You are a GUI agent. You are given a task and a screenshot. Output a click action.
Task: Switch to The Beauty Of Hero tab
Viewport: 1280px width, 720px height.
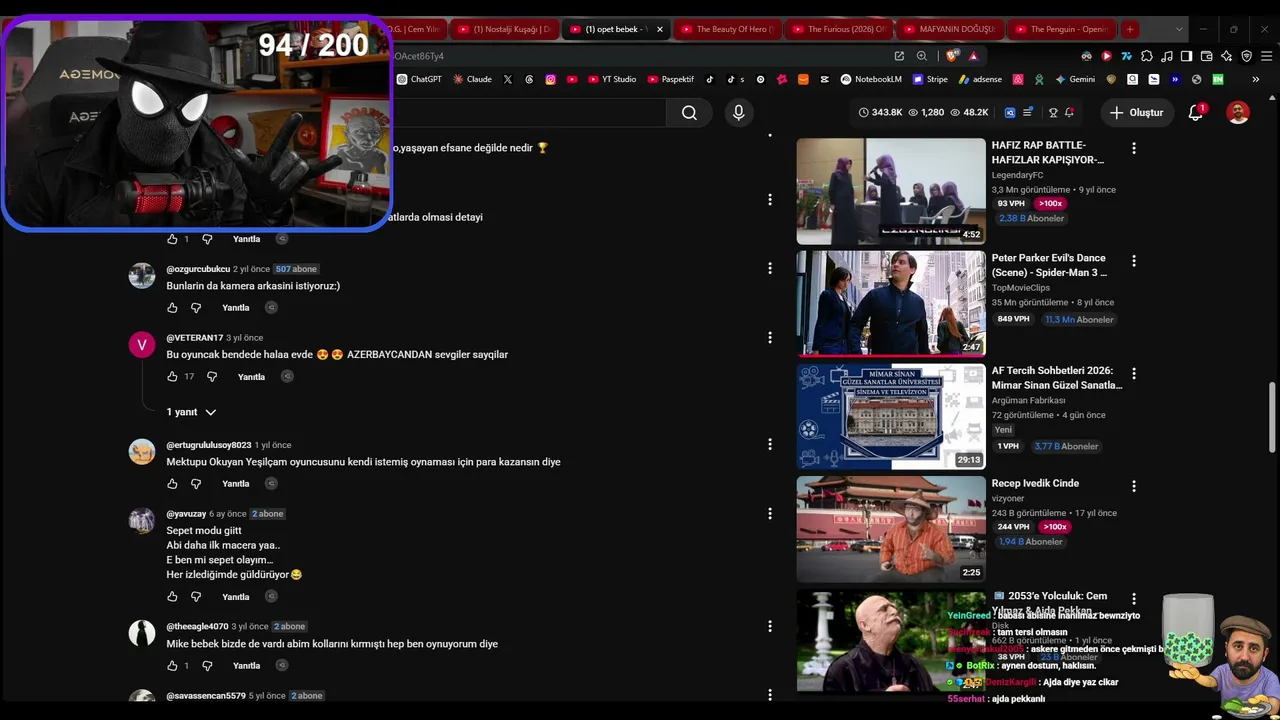pyautogui.click(x=727, y=29)
